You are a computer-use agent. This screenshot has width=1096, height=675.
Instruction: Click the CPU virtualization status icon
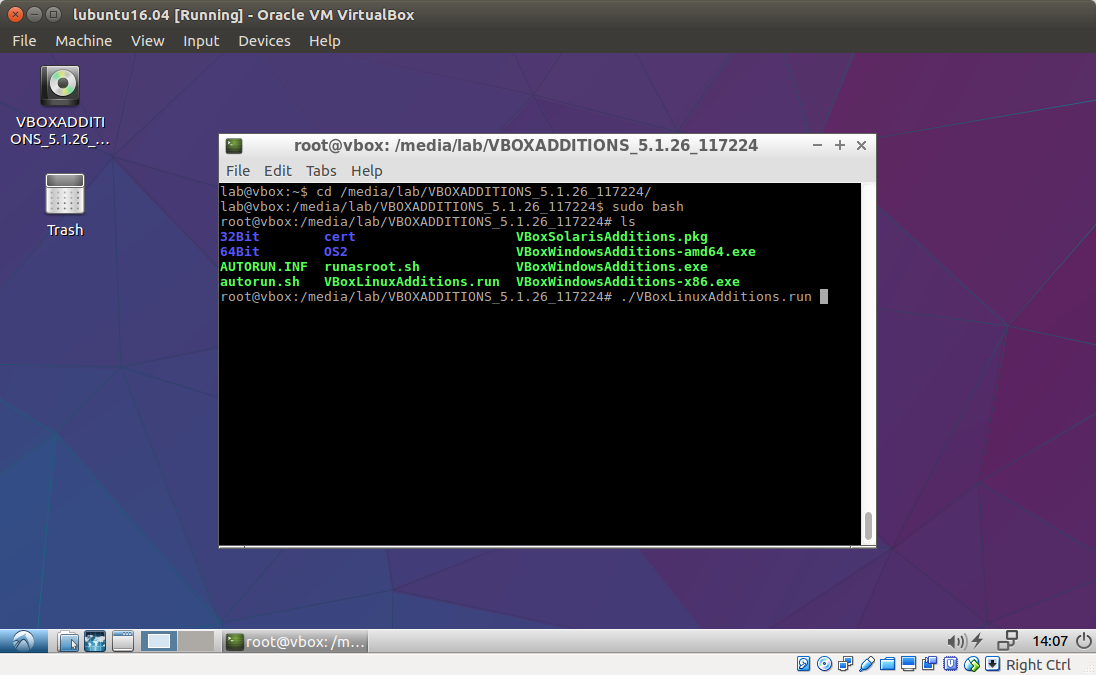point(951,664)
